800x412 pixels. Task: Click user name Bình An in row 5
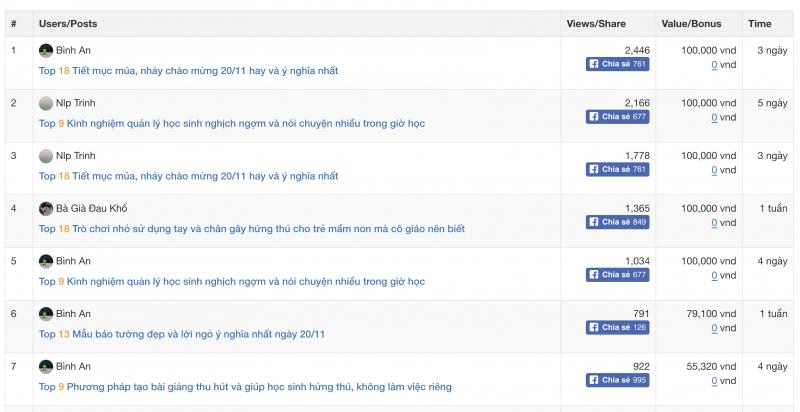(73, 261)
